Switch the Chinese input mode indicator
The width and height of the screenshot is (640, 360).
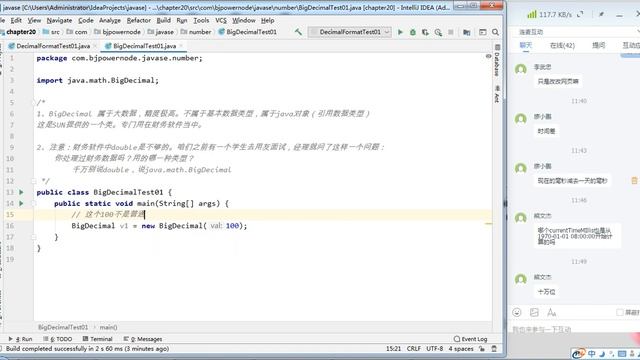591,353
